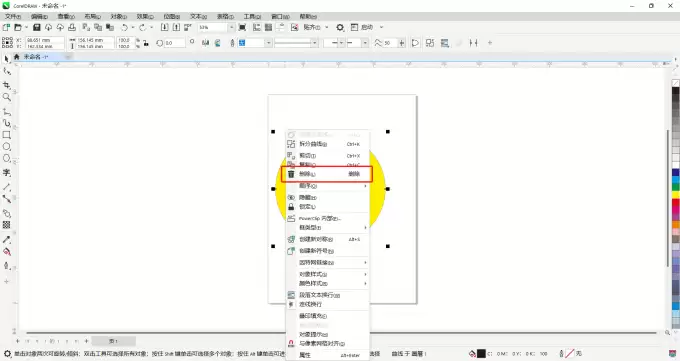Open the outline width dropdown
This screenshot has width=680, height=361.
pyautogui.click(x=268, y=43)
